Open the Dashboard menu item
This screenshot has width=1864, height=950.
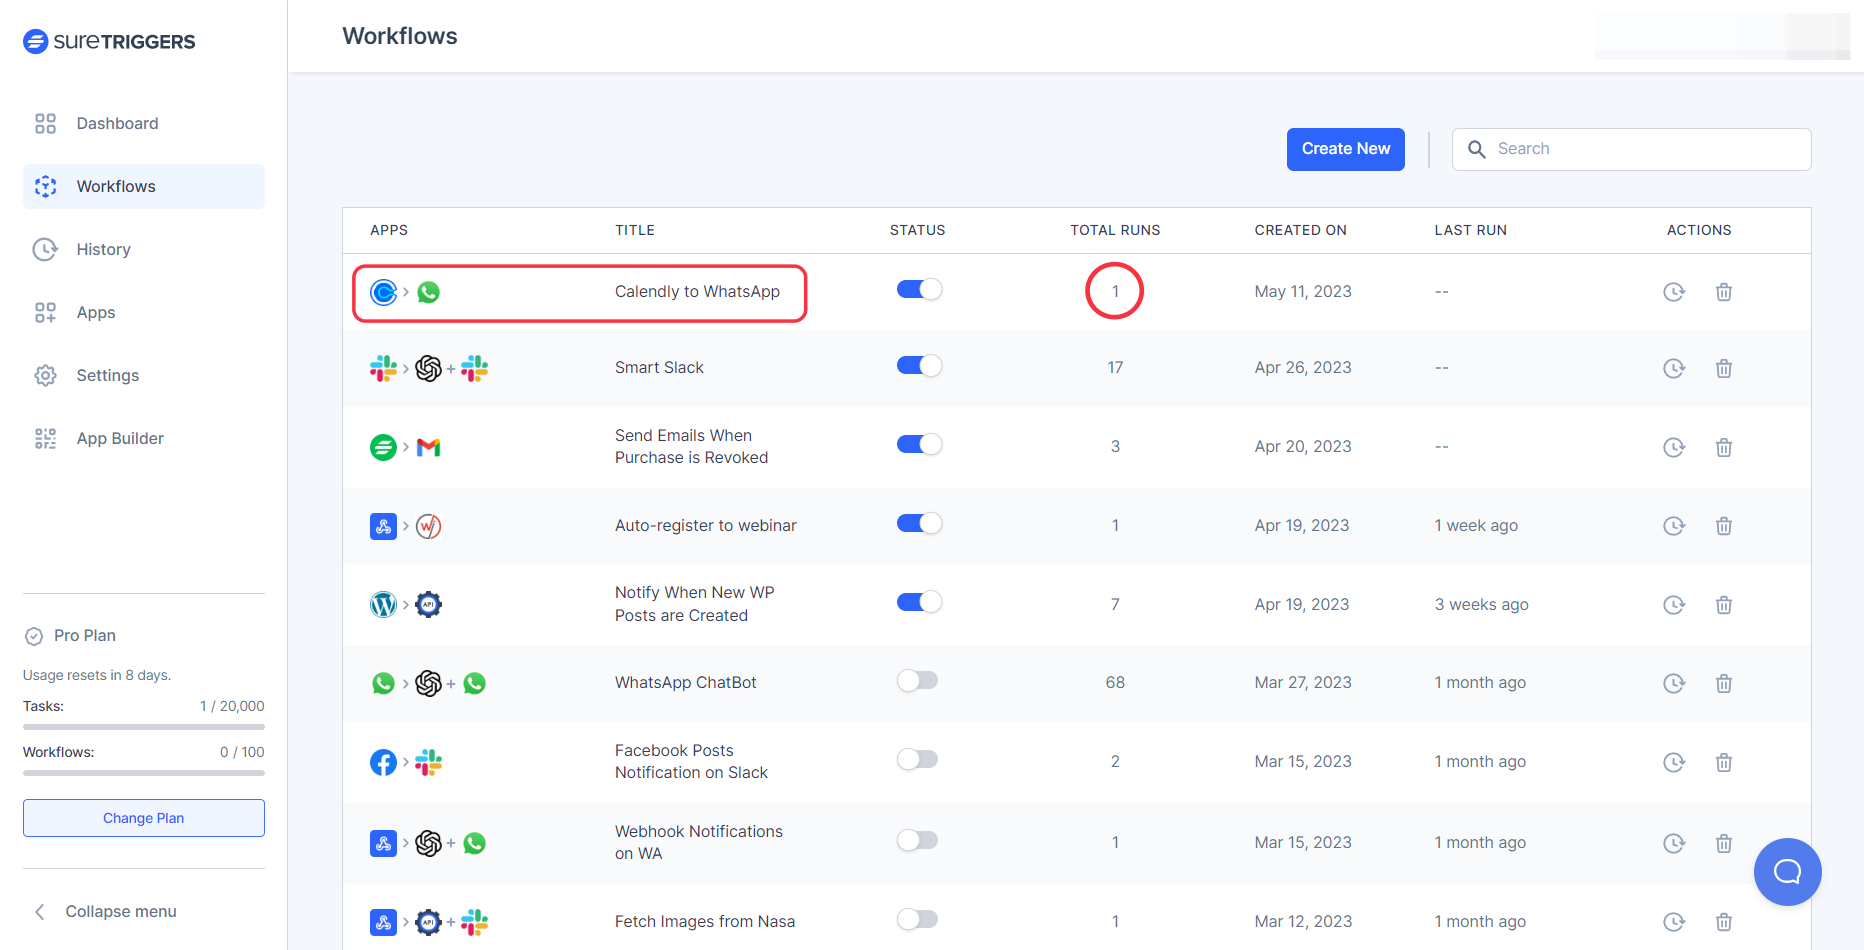[x=117, y=123]
